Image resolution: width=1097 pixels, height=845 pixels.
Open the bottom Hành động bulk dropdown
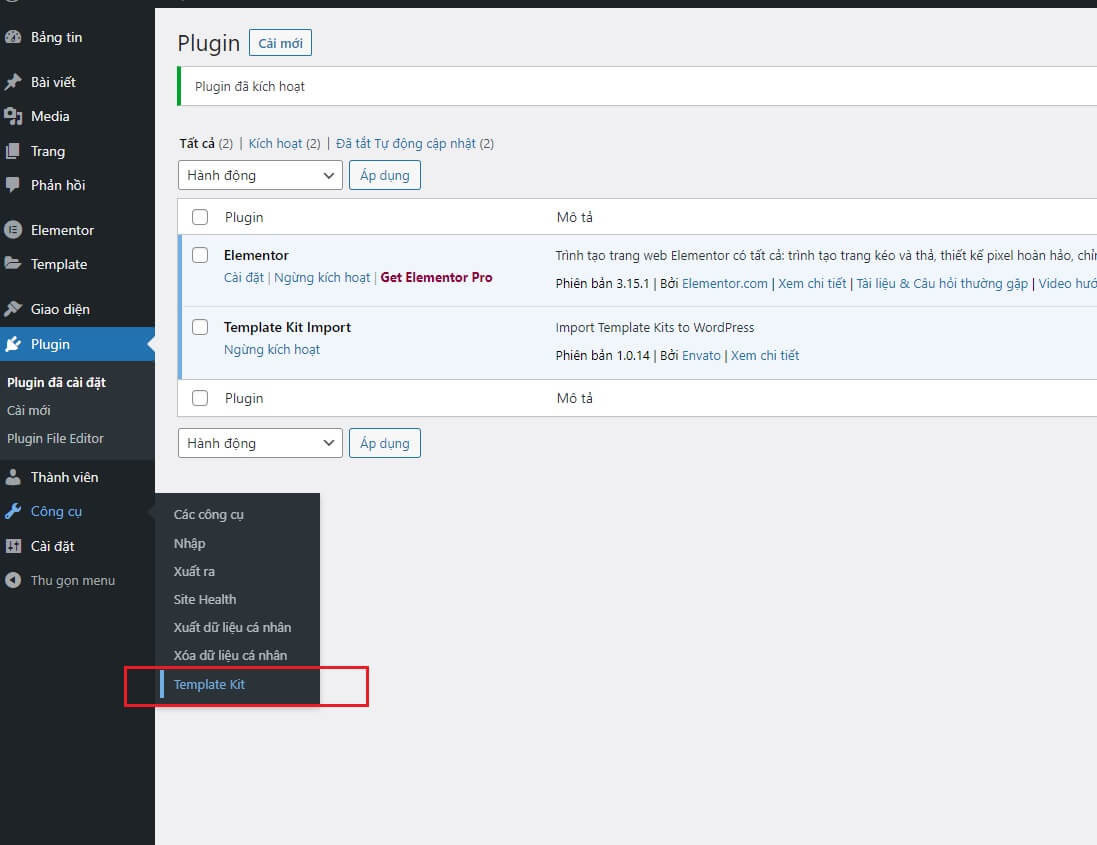(260, 443)
